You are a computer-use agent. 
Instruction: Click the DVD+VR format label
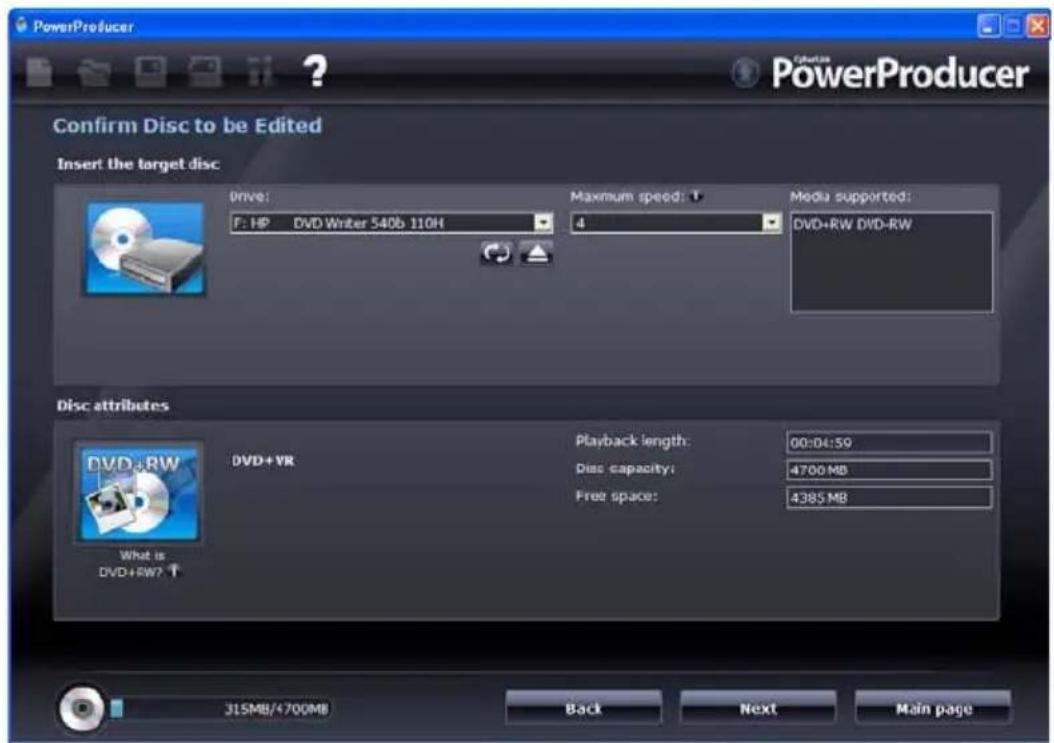[263, 461]
